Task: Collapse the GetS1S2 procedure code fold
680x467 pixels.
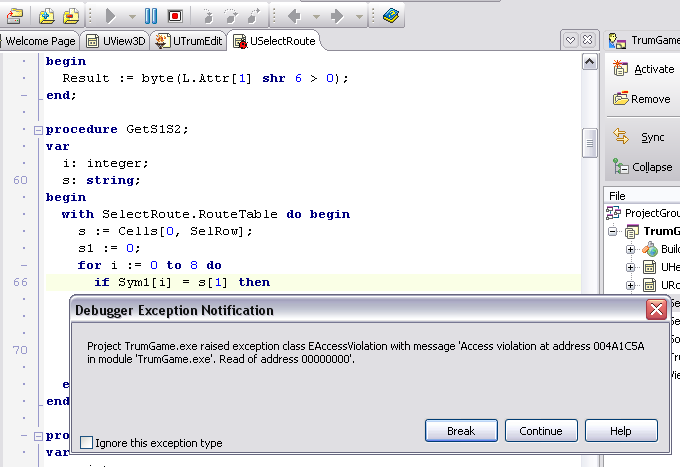Action: (38, 130)
